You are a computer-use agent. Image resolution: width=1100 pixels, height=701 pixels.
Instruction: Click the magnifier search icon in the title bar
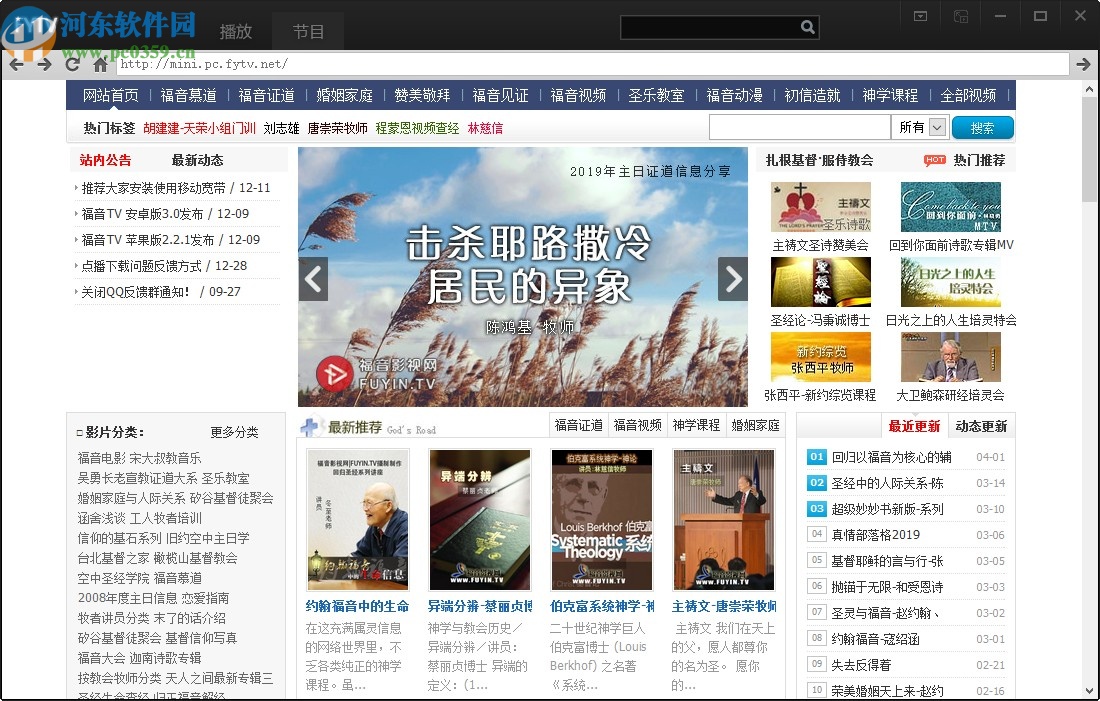point(808,27)
